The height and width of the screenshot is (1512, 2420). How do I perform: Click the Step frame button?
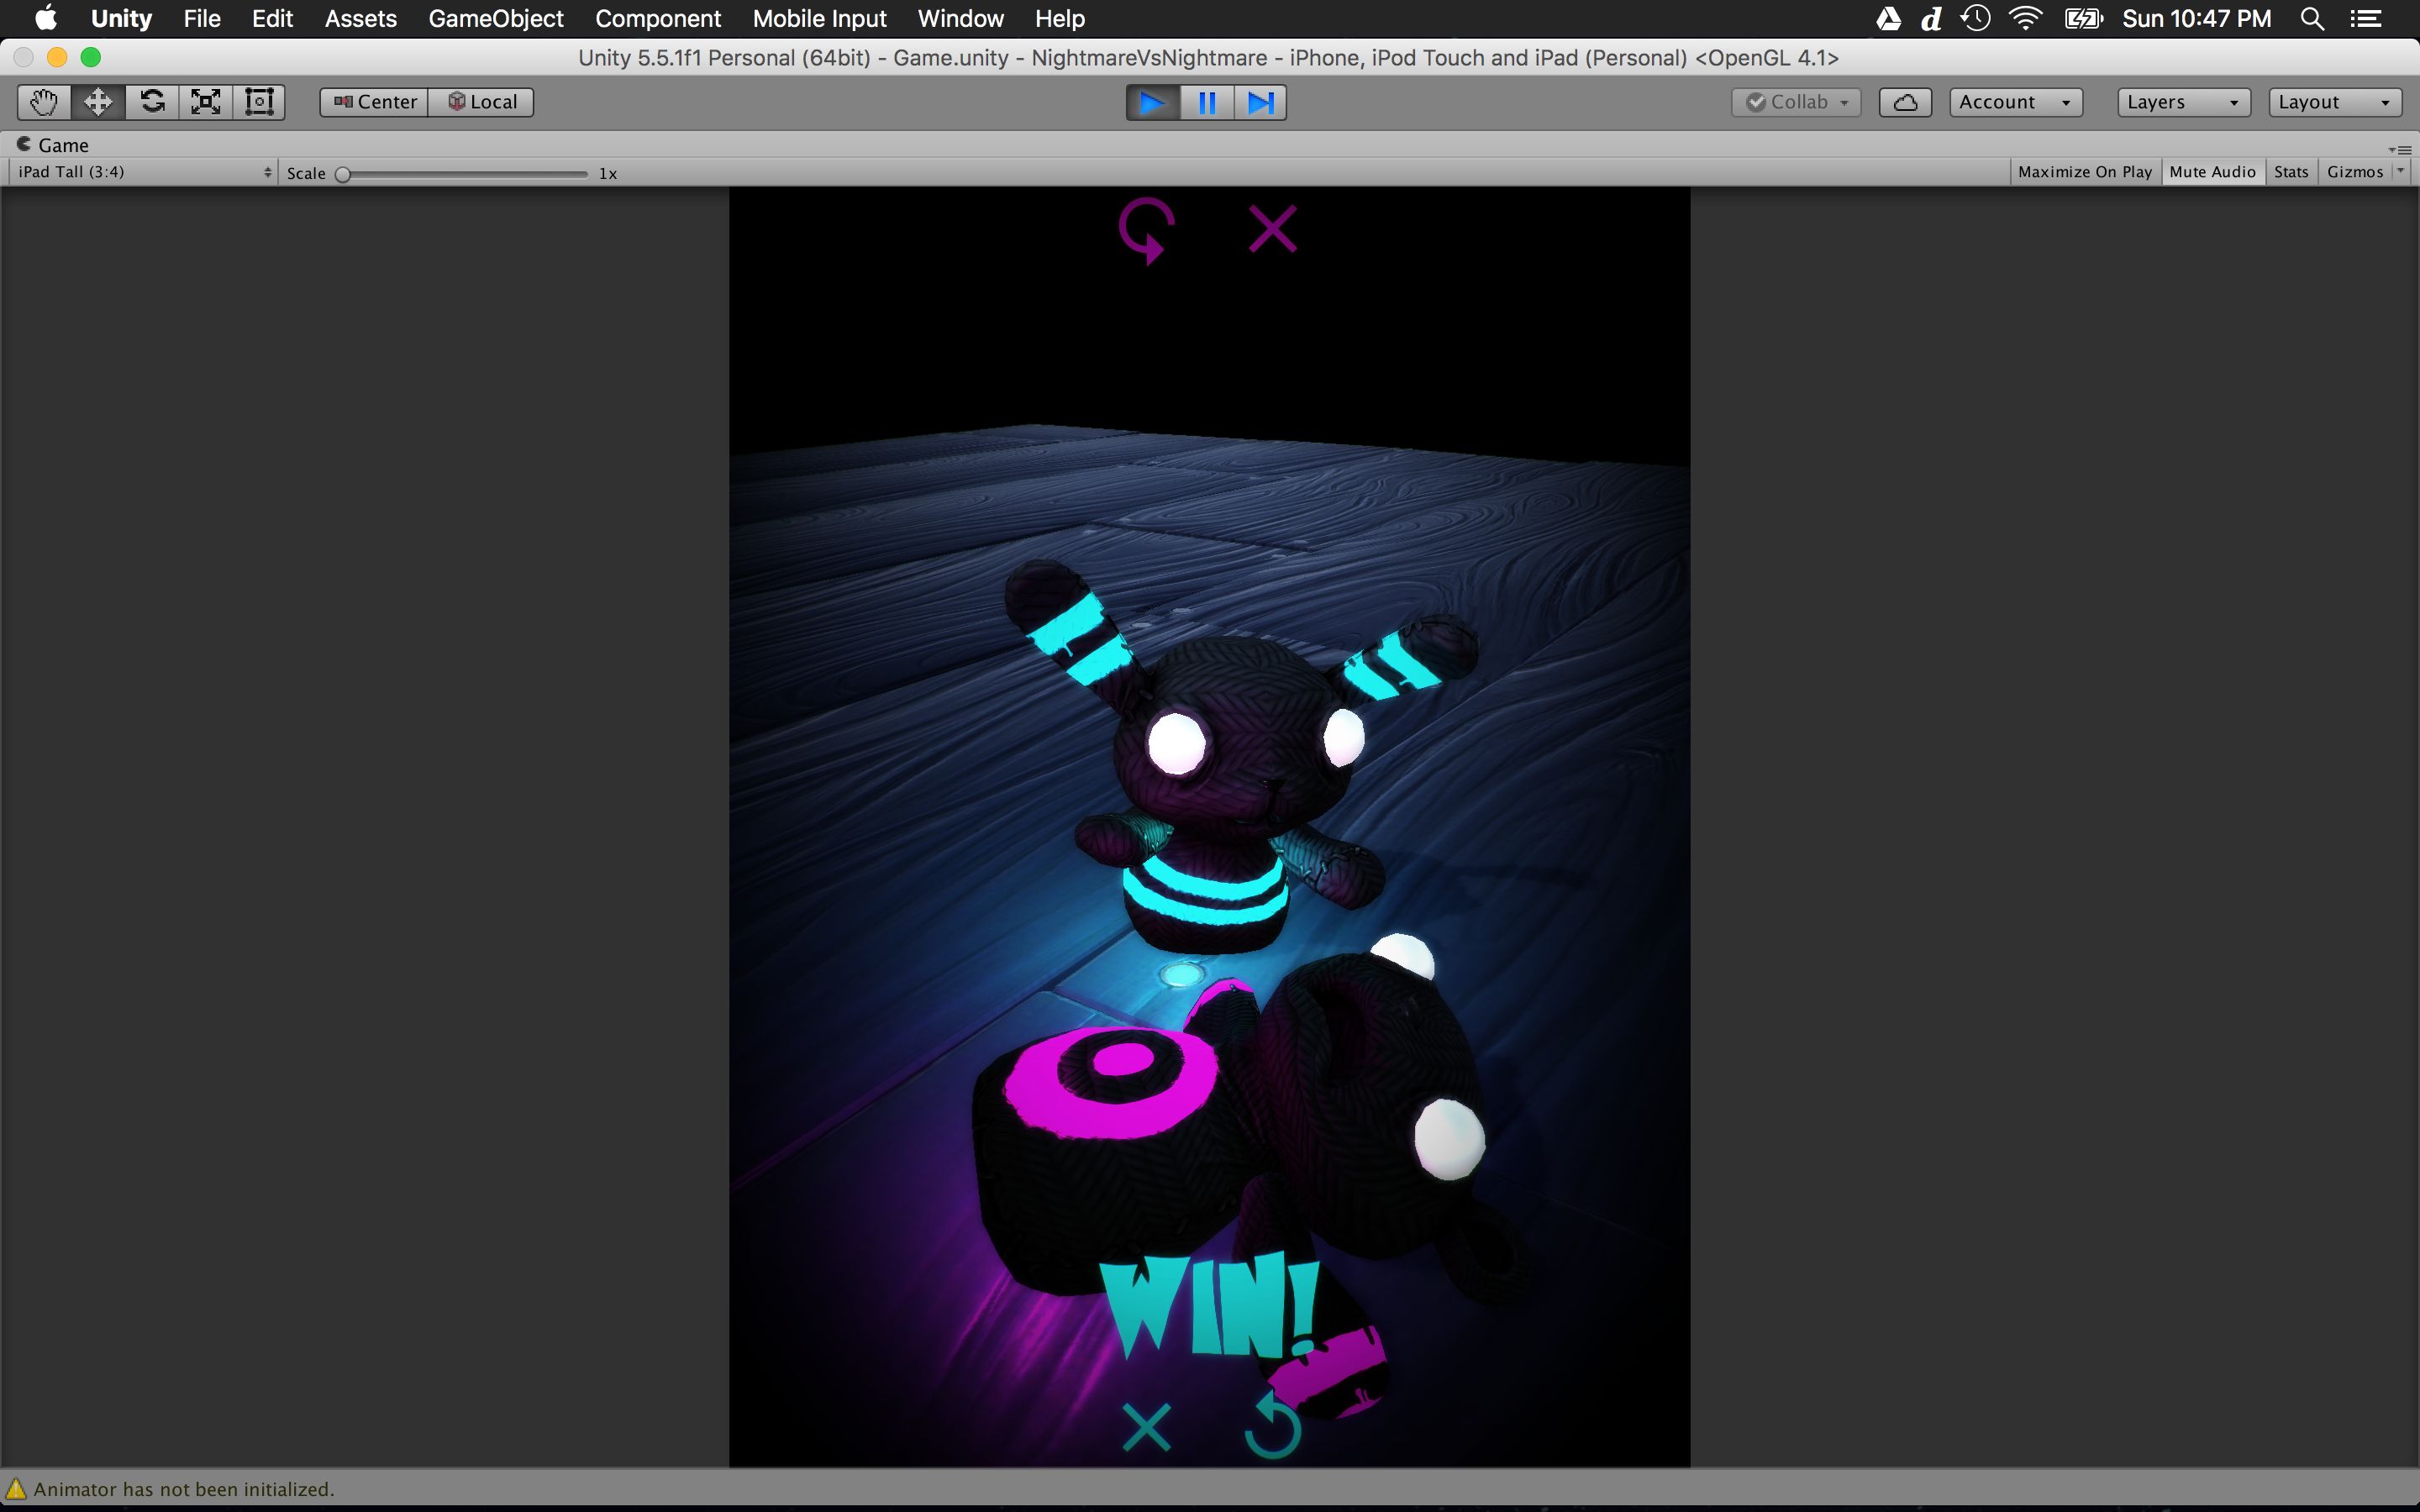point(1260,103)
